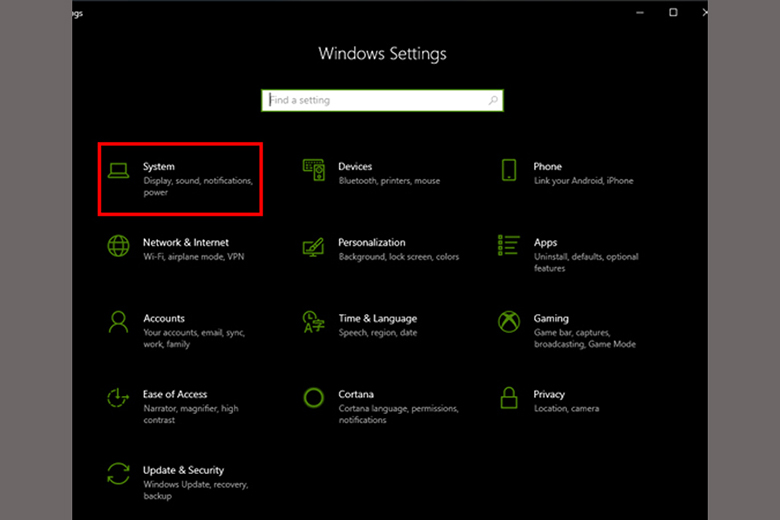Maximize the Settings window

673,12
